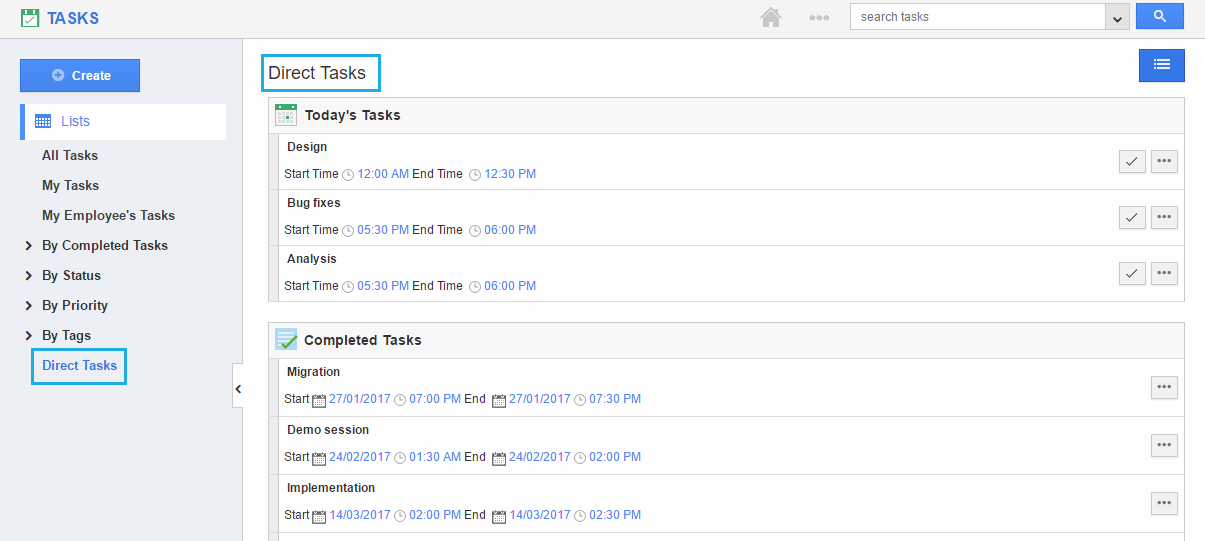Collapse the left sidebar panel handle

click(x=238, y=388)
